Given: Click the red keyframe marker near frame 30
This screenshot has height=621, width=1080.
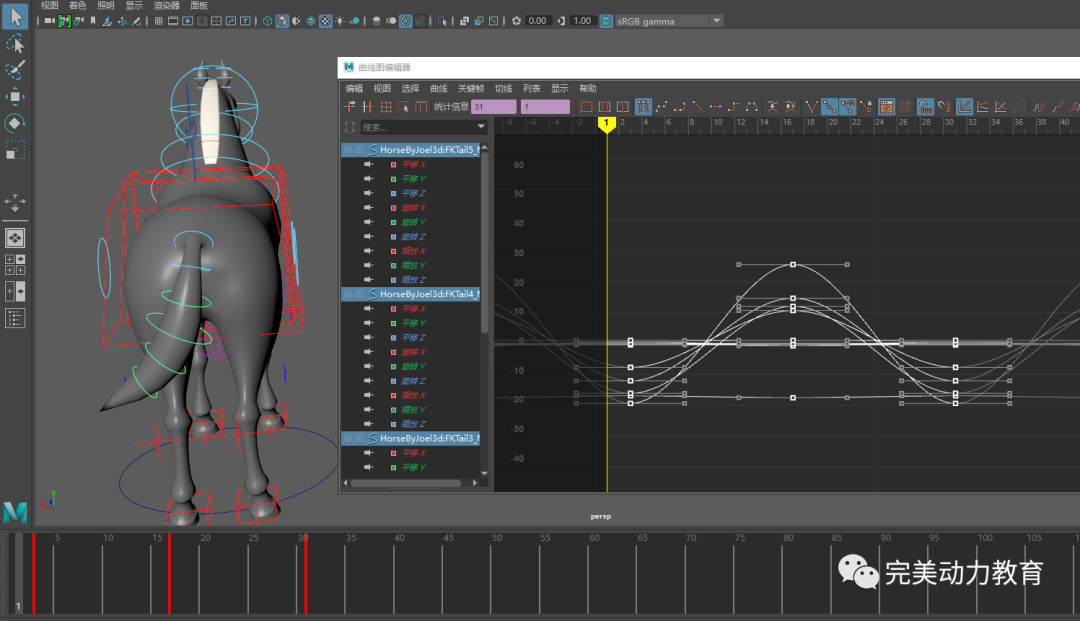Looking at the screenshot, I should point(305,572).
